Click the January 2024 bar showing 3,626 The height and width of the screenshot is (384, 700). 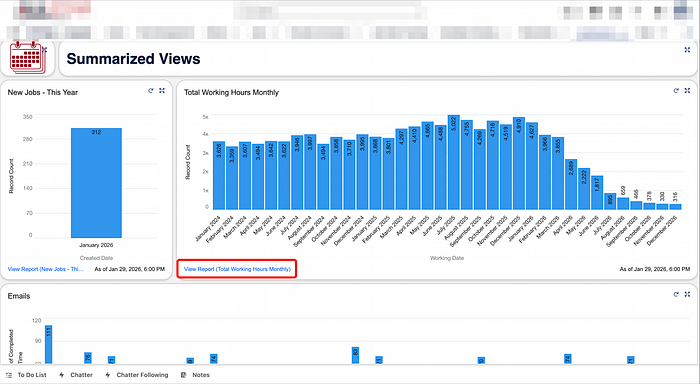(x=219, y=175)
